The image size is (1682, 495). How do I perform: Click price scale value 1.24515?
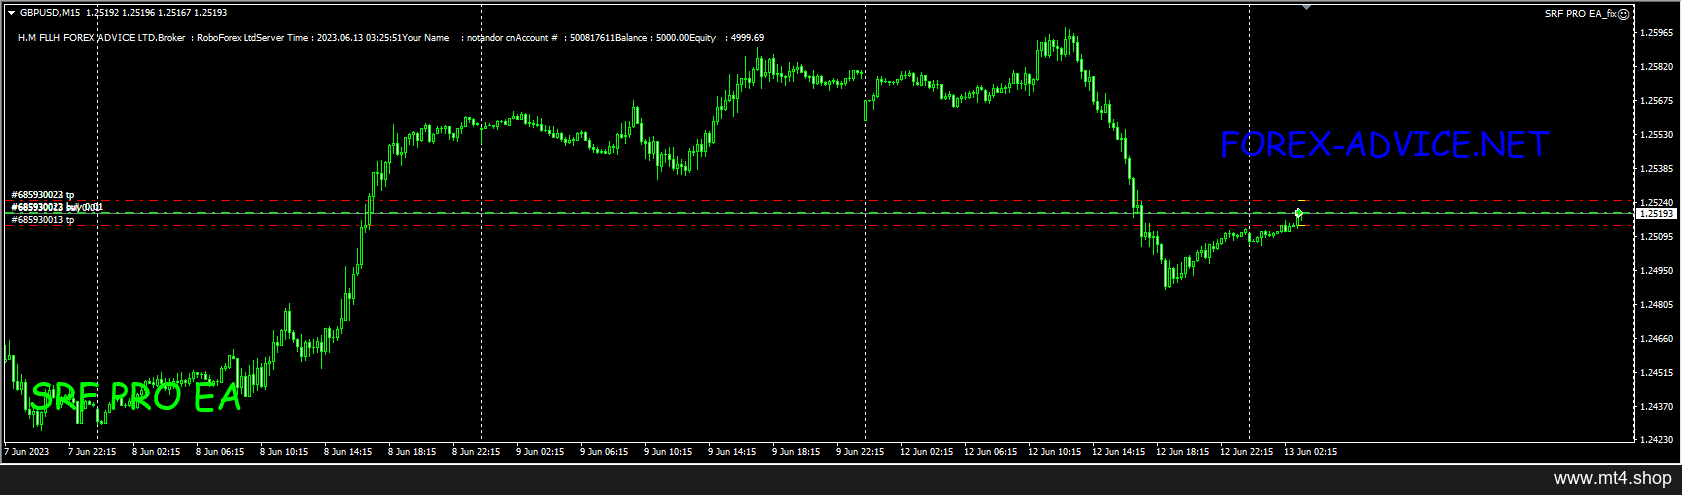1656,373
